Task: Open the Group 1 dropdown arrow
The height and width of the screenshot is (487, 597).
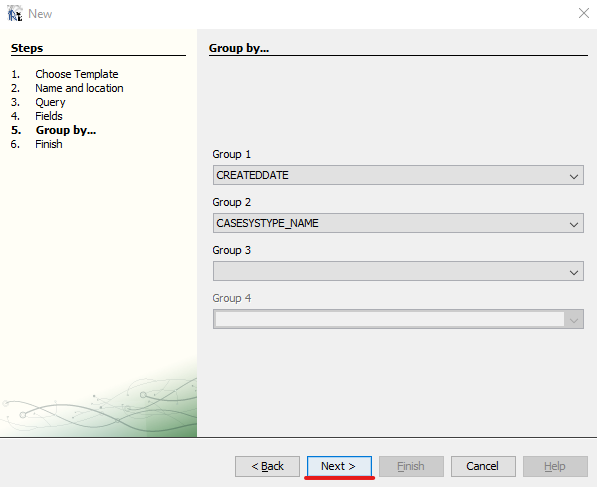Action: coord(573,176)
